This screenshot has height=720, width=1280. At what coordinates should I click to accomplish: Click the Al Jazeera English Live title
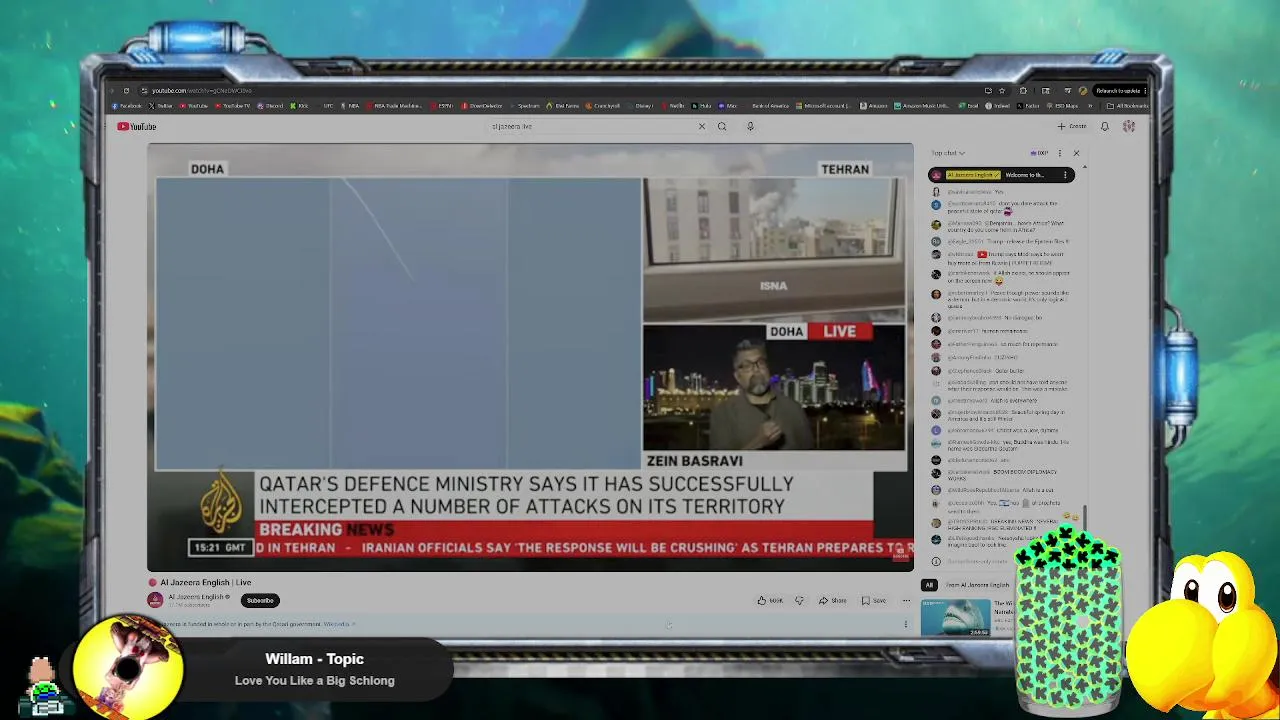(x=205, y=582)
